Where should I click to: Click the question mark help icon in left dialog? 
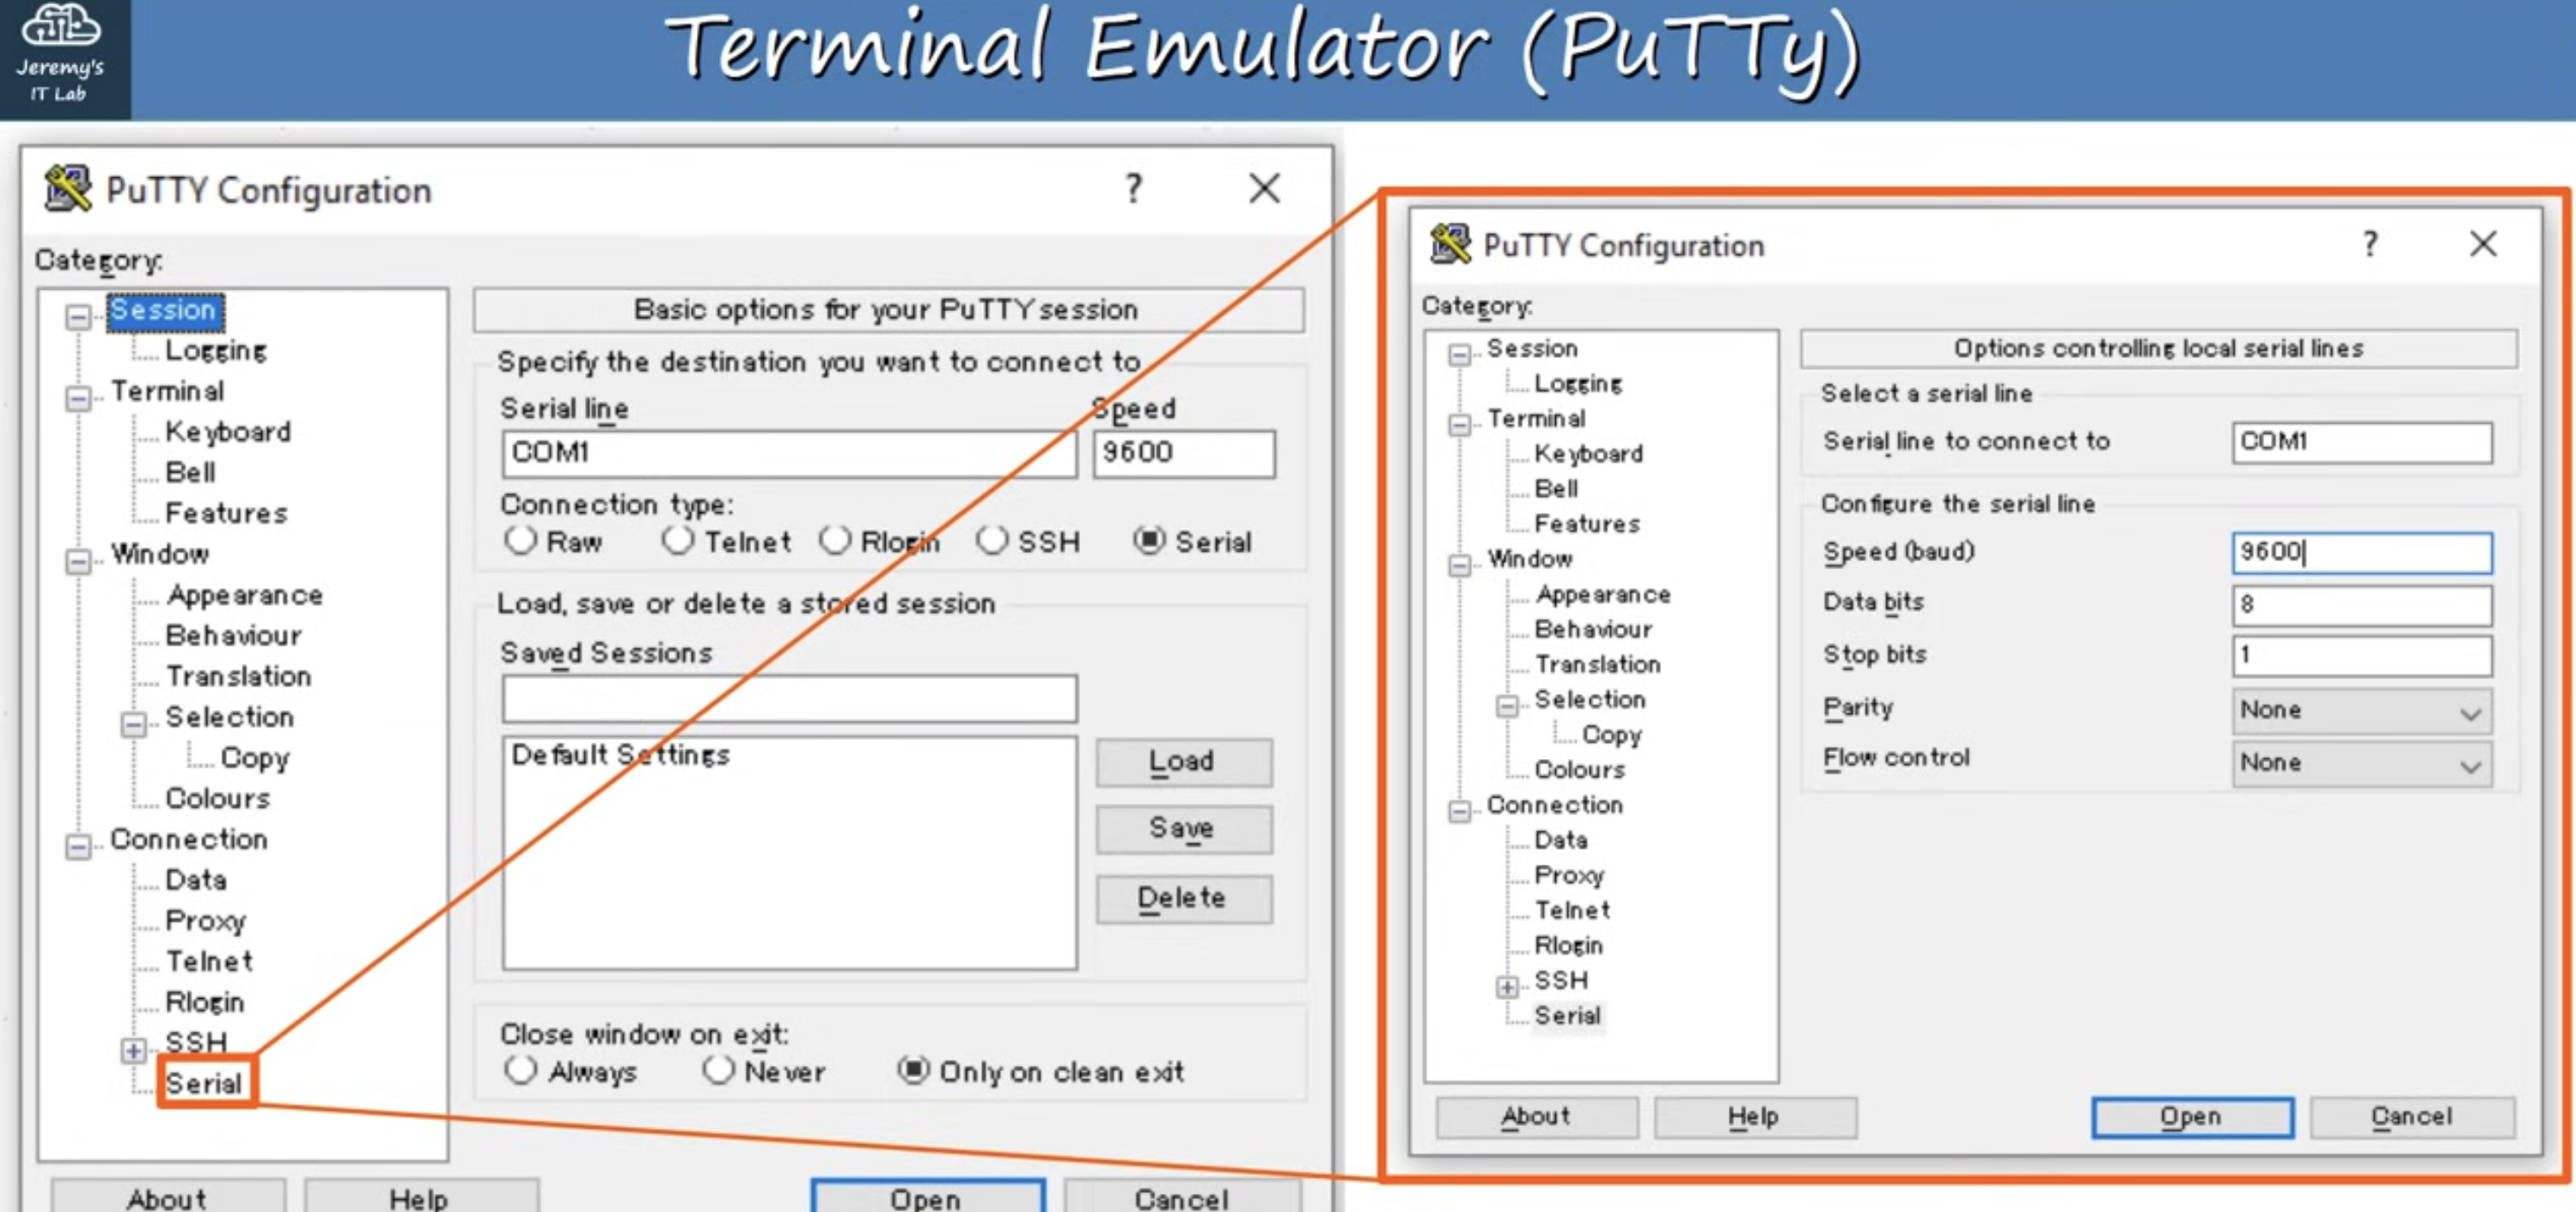pyautogui.click(x=1133, y=188)
